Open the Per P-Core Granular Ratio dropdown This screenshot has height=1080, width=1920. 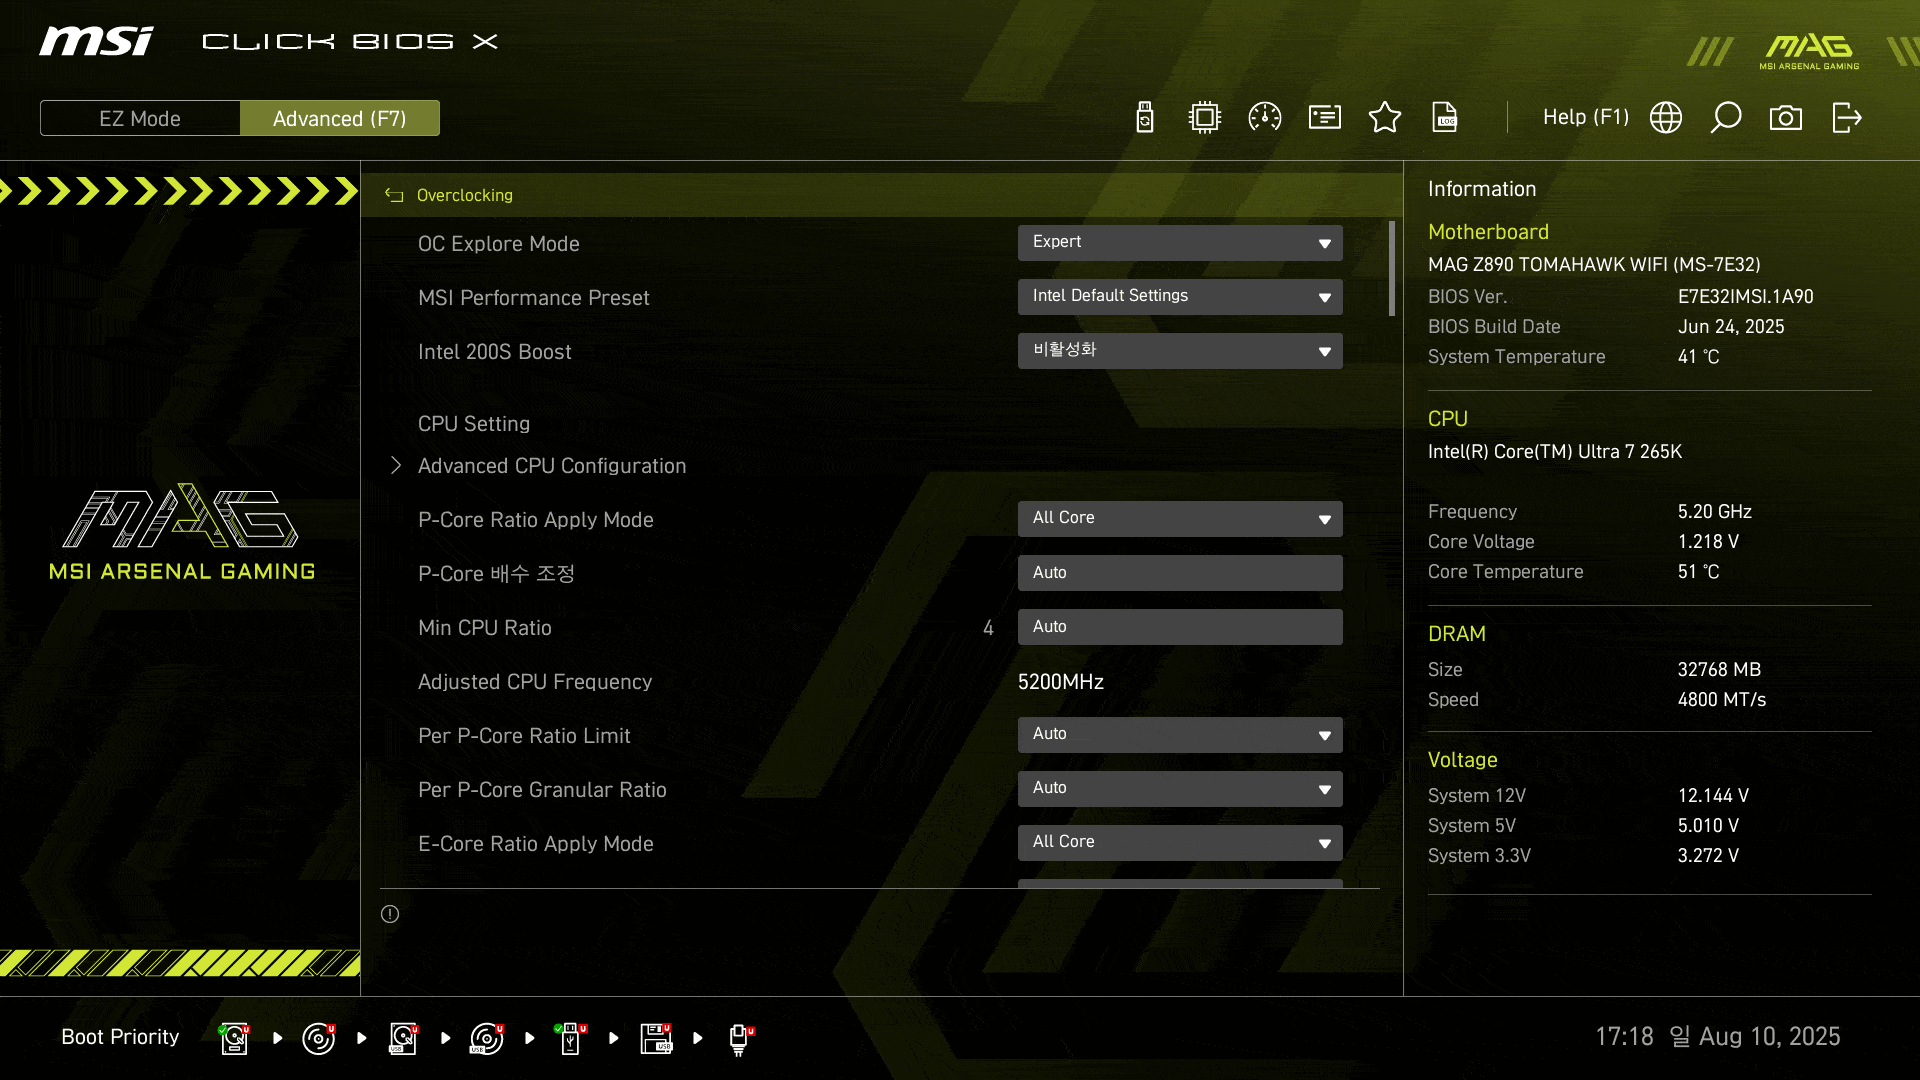pyautogui.click(x=1180, y=789)
